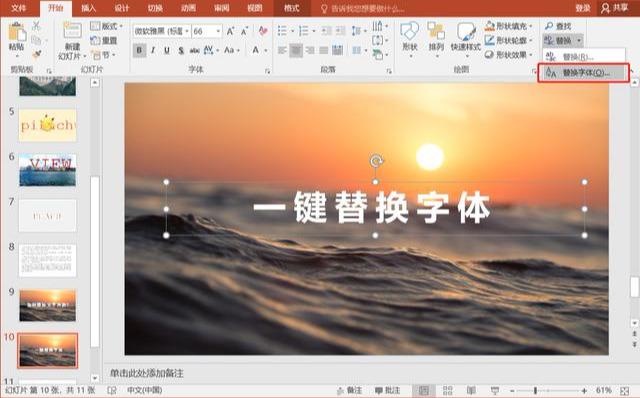
Task: Click the rotate handle above title textbox
Action: tap(376, 161)
